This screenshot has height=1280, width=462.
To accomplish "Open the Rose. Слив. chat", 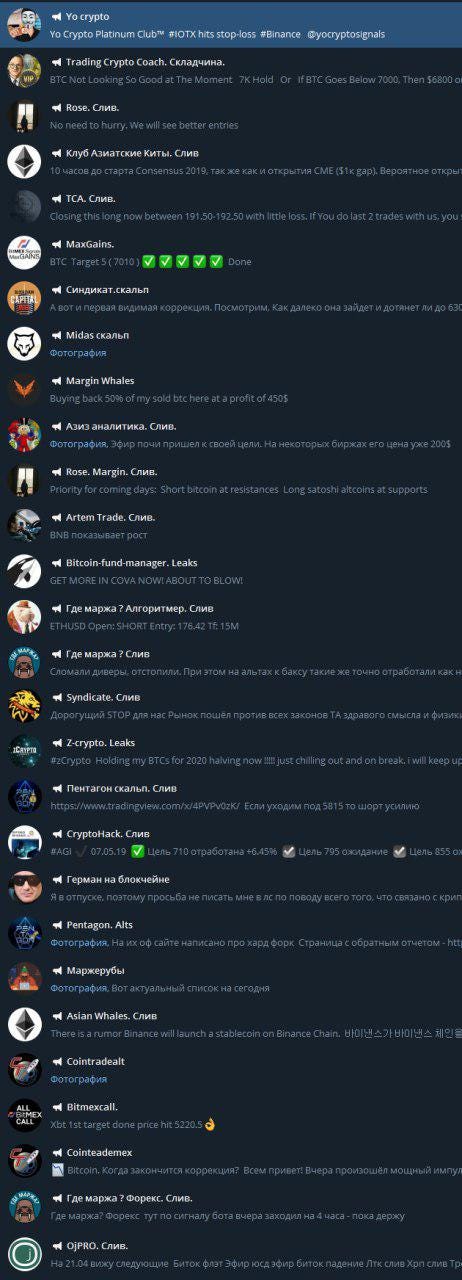I will pyautogui.click(x=231, y=116).
